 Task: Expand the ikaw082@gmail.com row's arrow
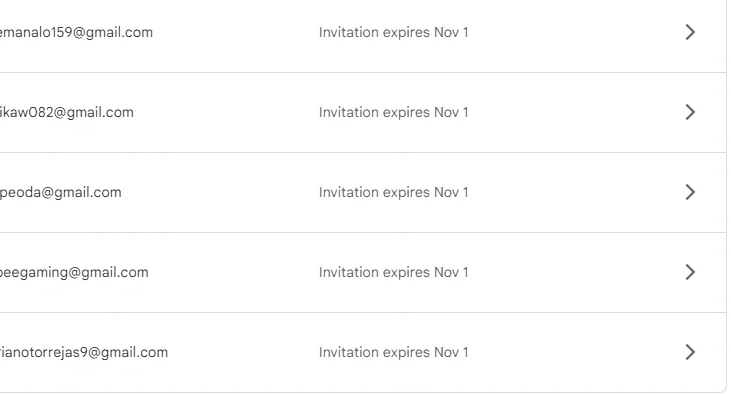(x=690, y=112)
